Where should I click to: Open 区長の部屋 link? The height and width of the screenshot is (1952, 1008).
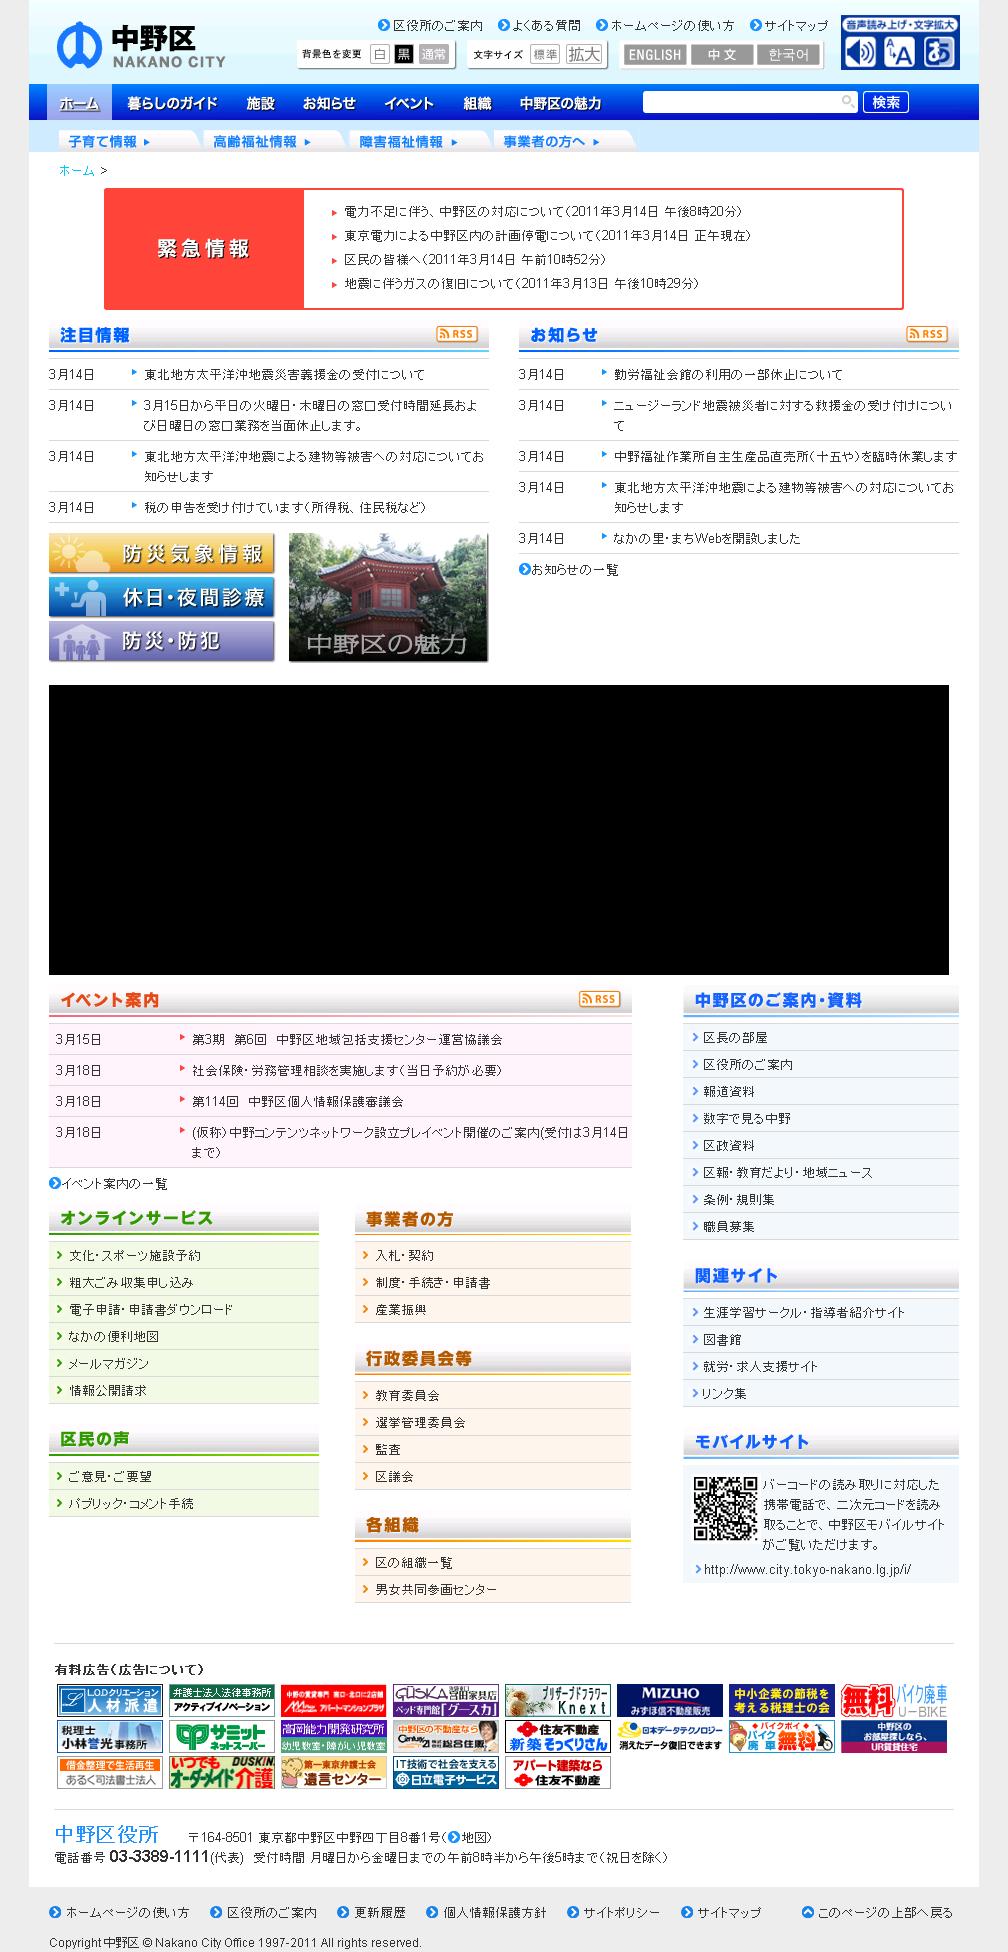(x=735, y=1037)
